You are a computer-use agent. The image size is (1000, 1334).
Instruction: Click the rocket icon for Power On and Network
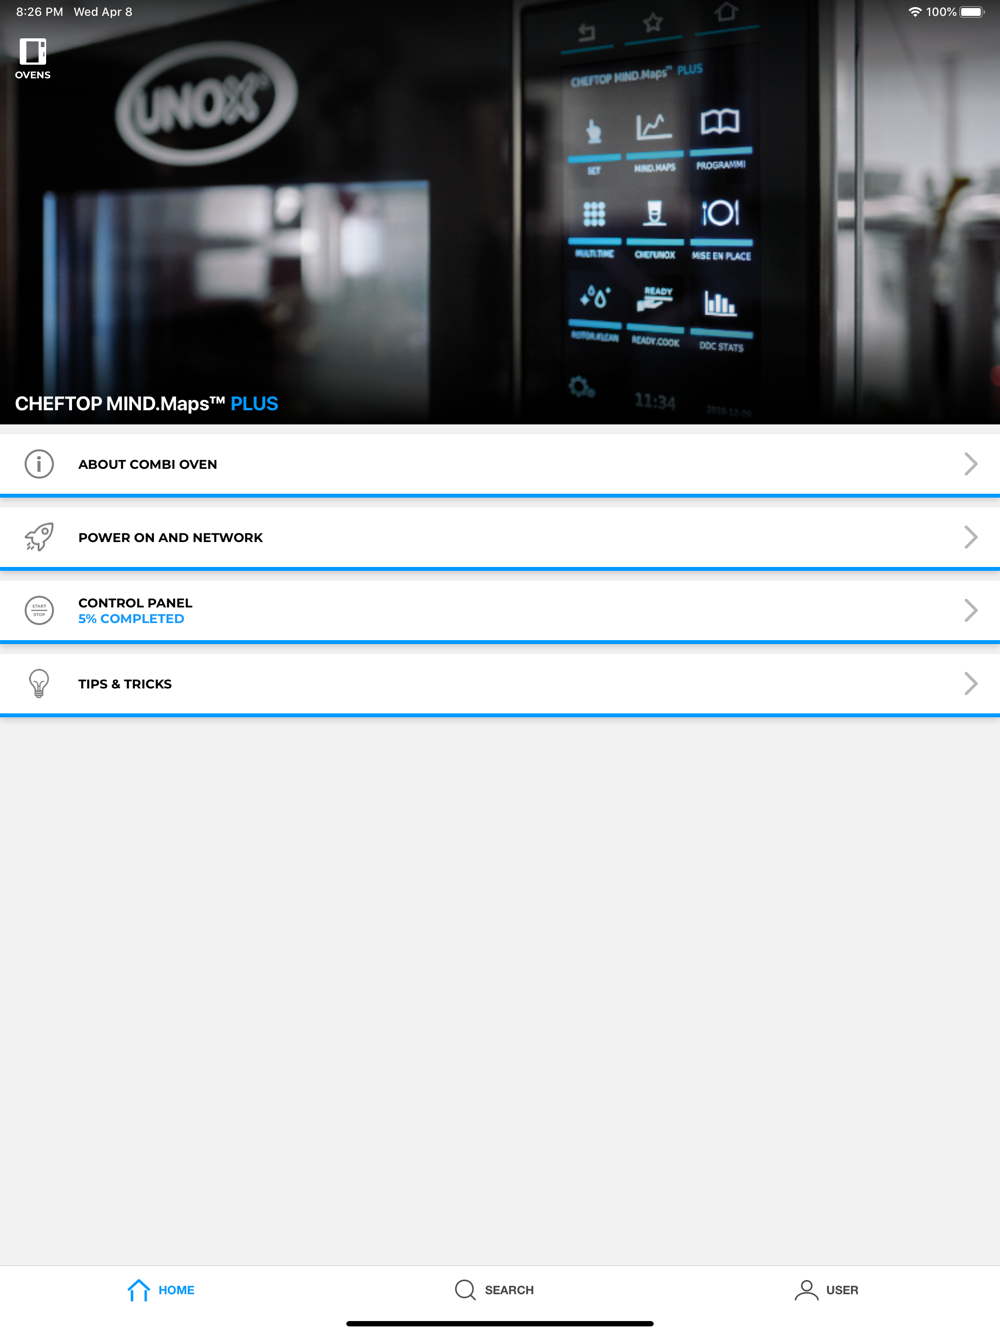coord(39,537)
